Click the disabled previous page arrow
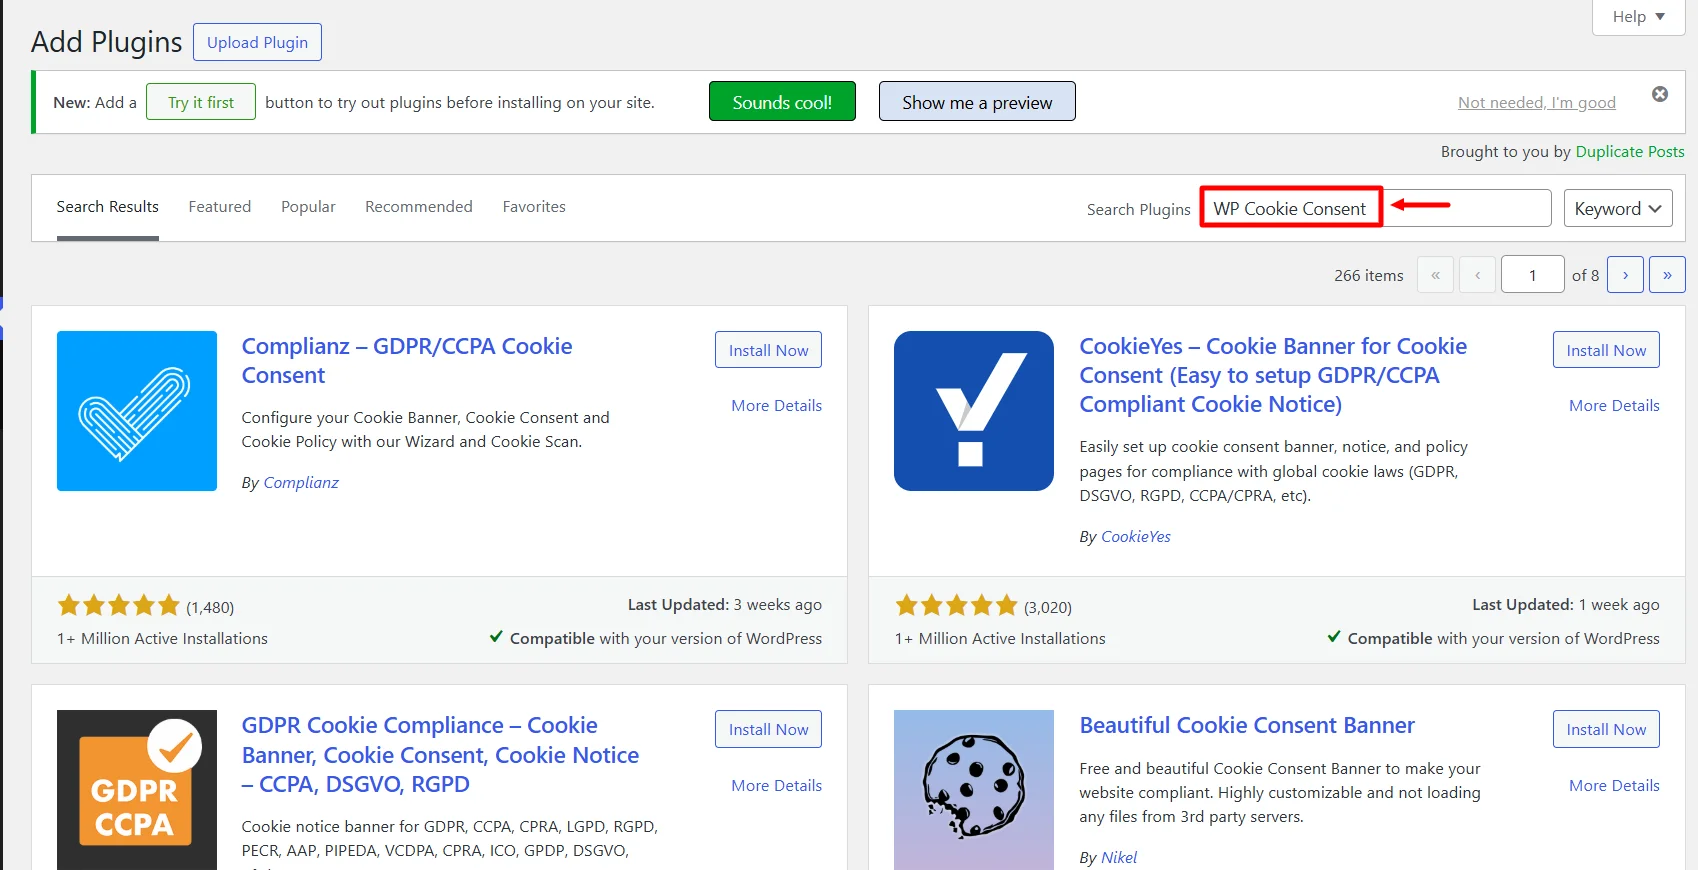 coord(1477,275)
